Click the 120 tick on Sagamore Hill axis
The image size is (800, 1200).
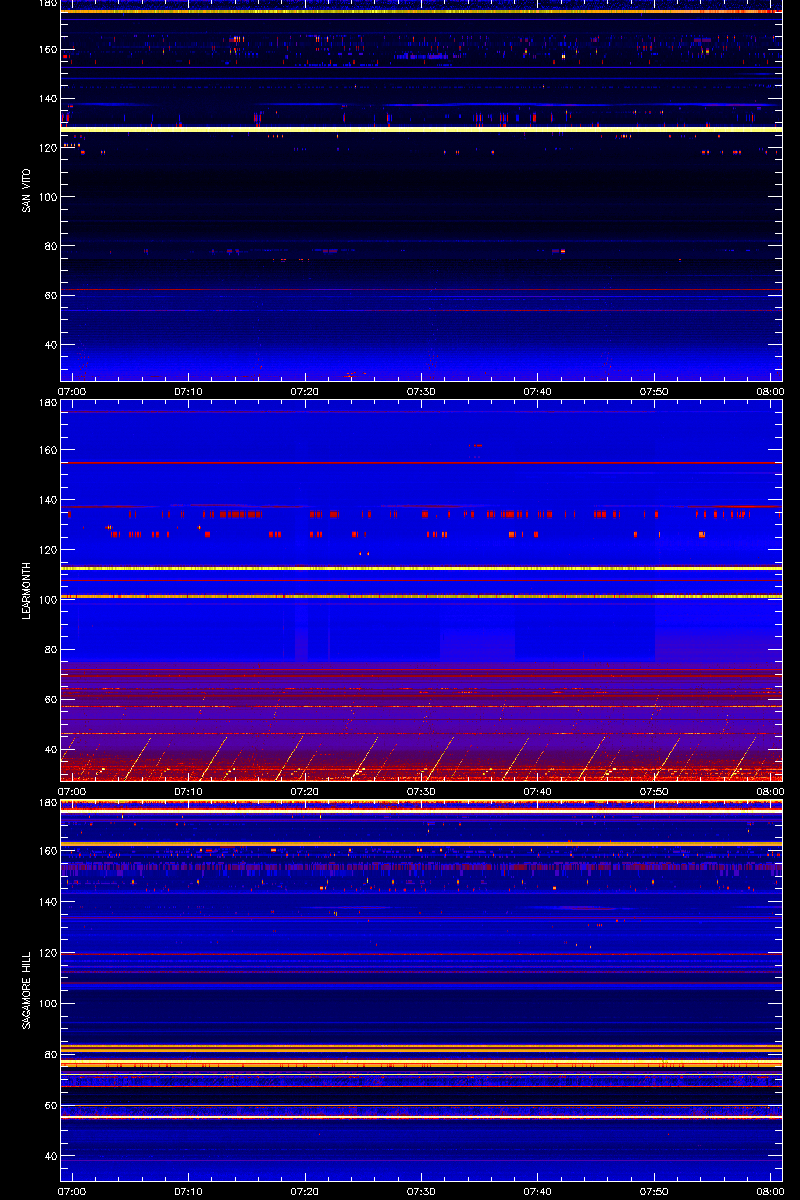click(48, 953)
